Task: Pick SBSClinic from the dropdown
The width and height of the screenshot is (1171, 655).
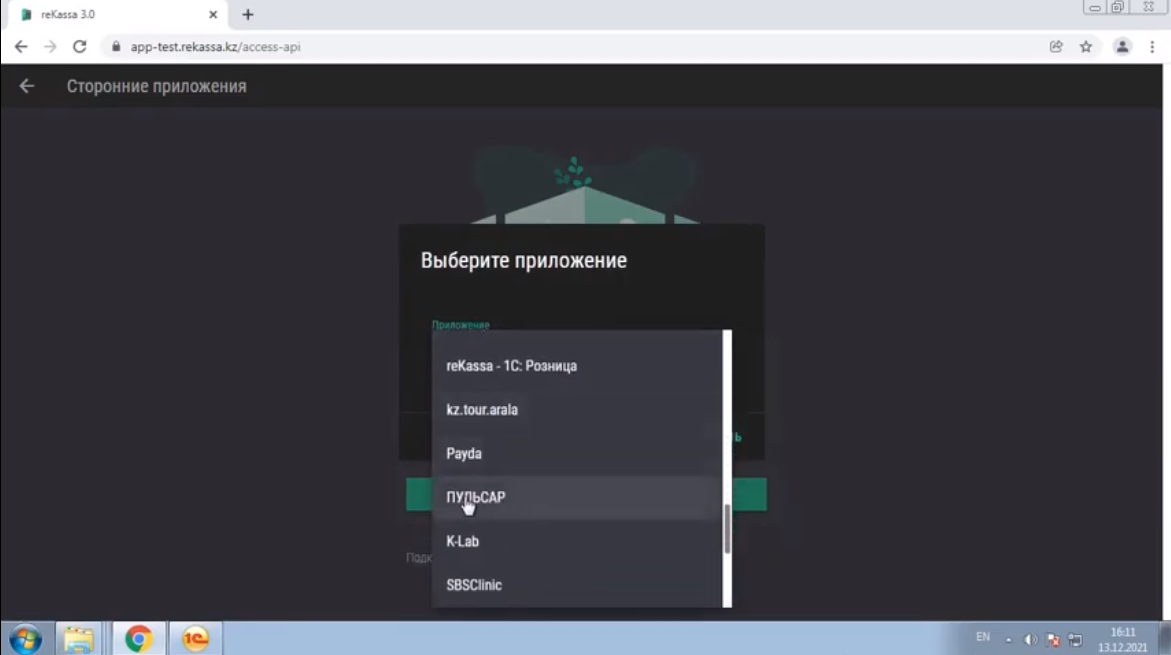Action: pyautogui.click(x=577, y=585)
